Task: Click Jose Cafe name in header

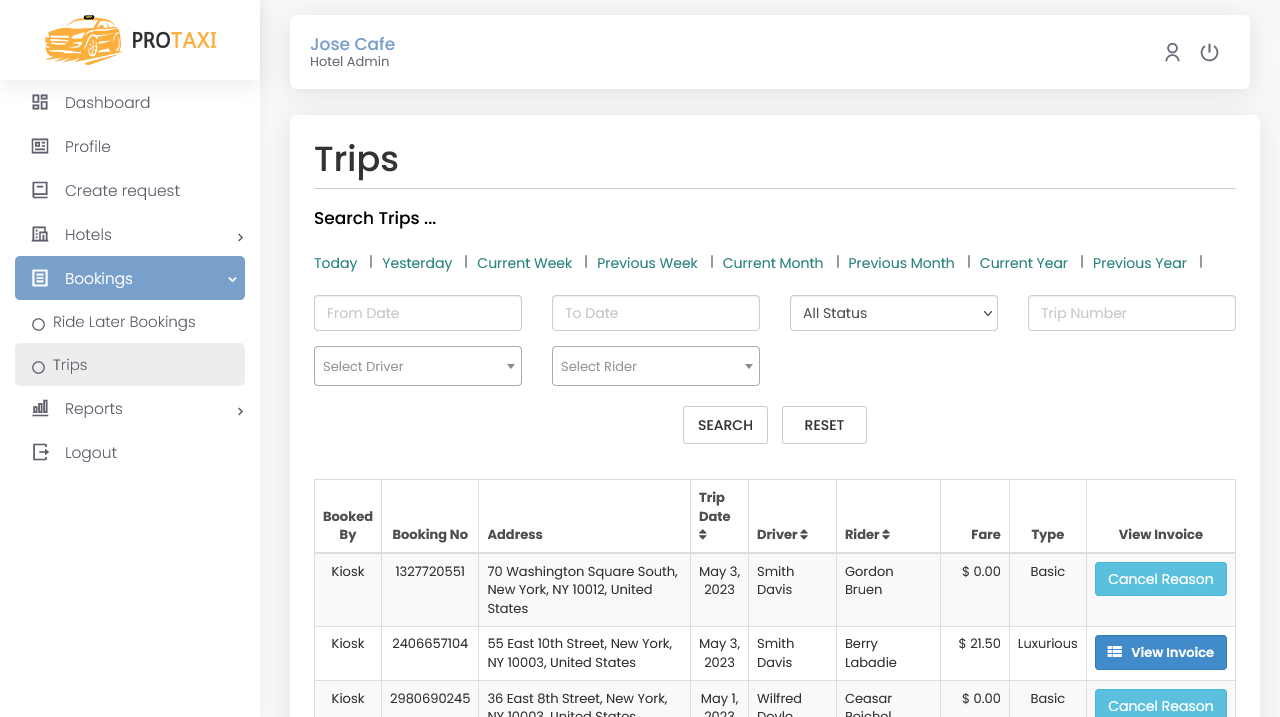Action: pos(352,44)
